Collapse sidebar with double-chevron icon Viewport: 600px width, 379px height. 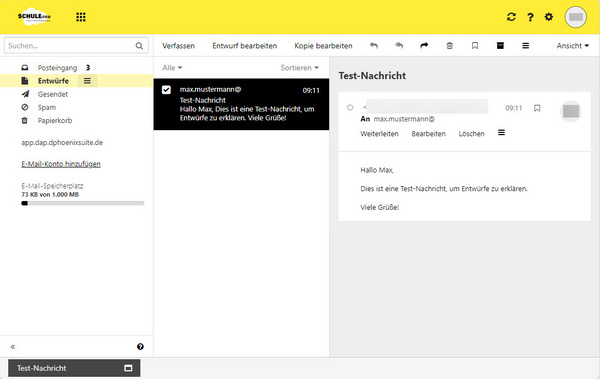click(x=13, y=346)
